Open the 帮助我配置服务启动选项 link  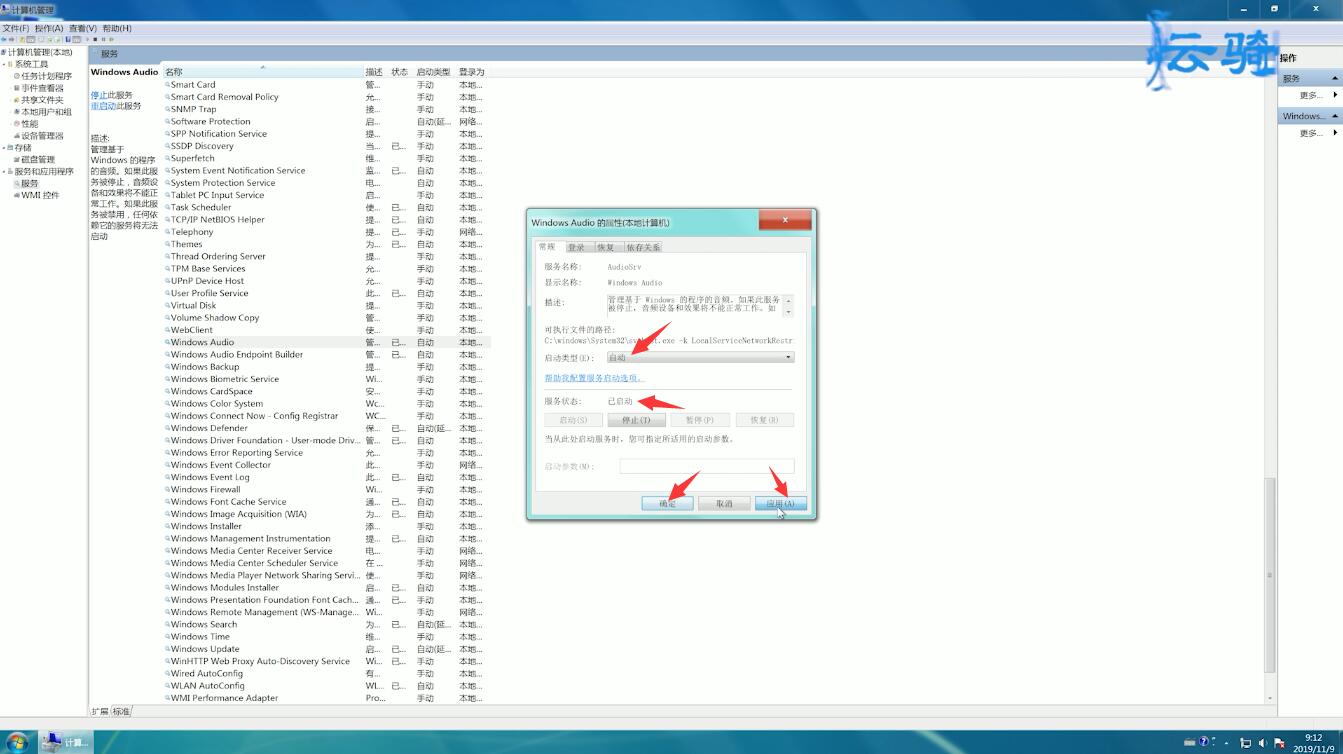[594, 378]
